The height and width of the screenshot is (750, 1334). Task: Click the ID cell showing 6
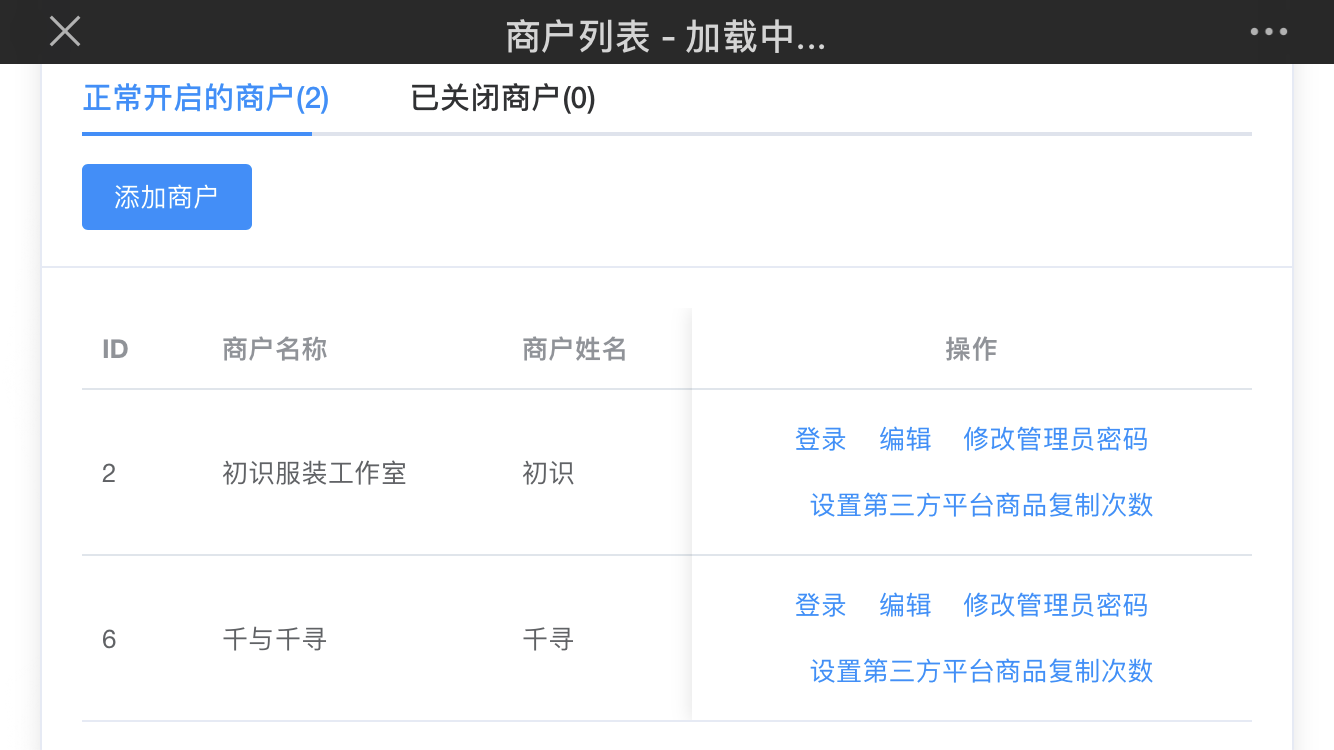109,639
